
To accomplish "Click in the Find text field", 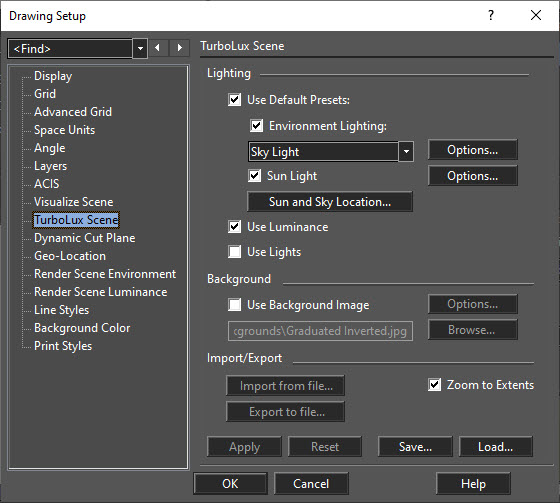I will click(x=70, y=48).
